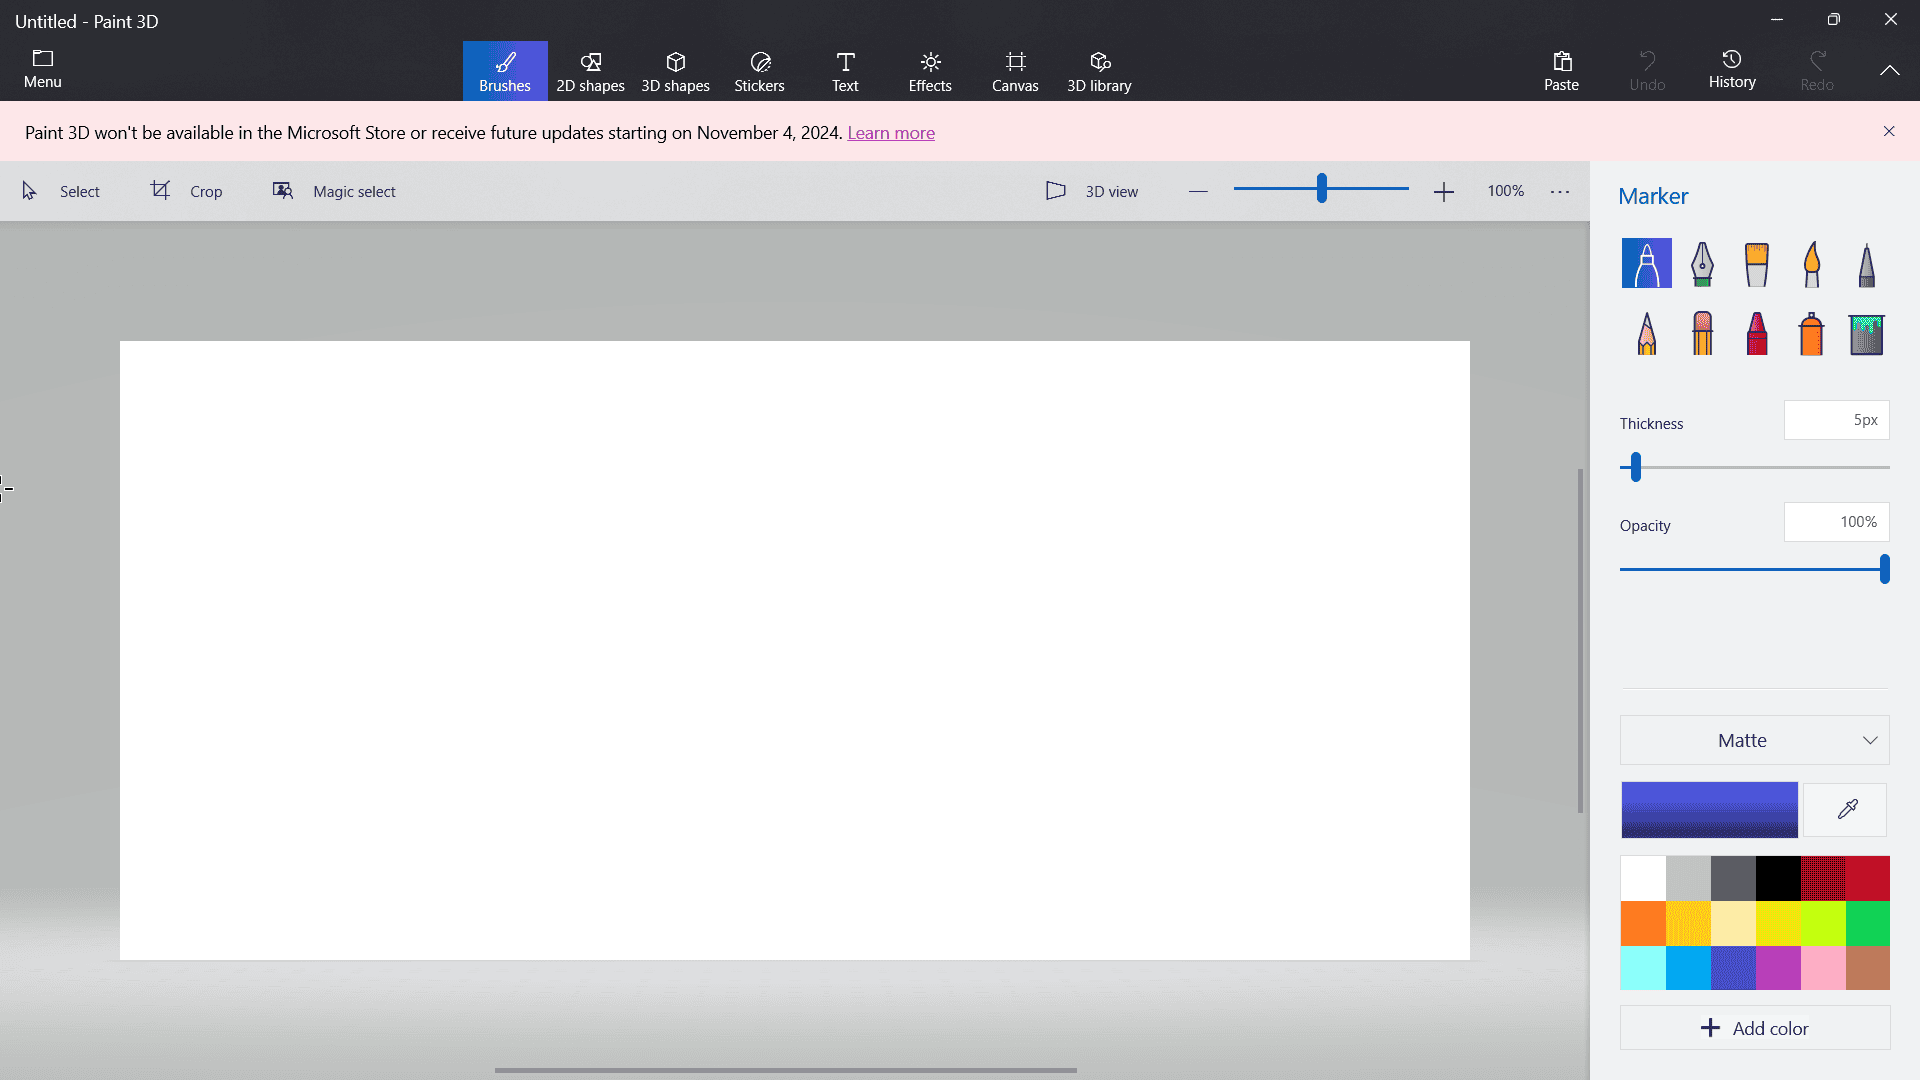Viewport: 1920px width, 1080px height.
Task: Click Add color below the palette
Action: pyautogui.click(x=1754, y=1027)
